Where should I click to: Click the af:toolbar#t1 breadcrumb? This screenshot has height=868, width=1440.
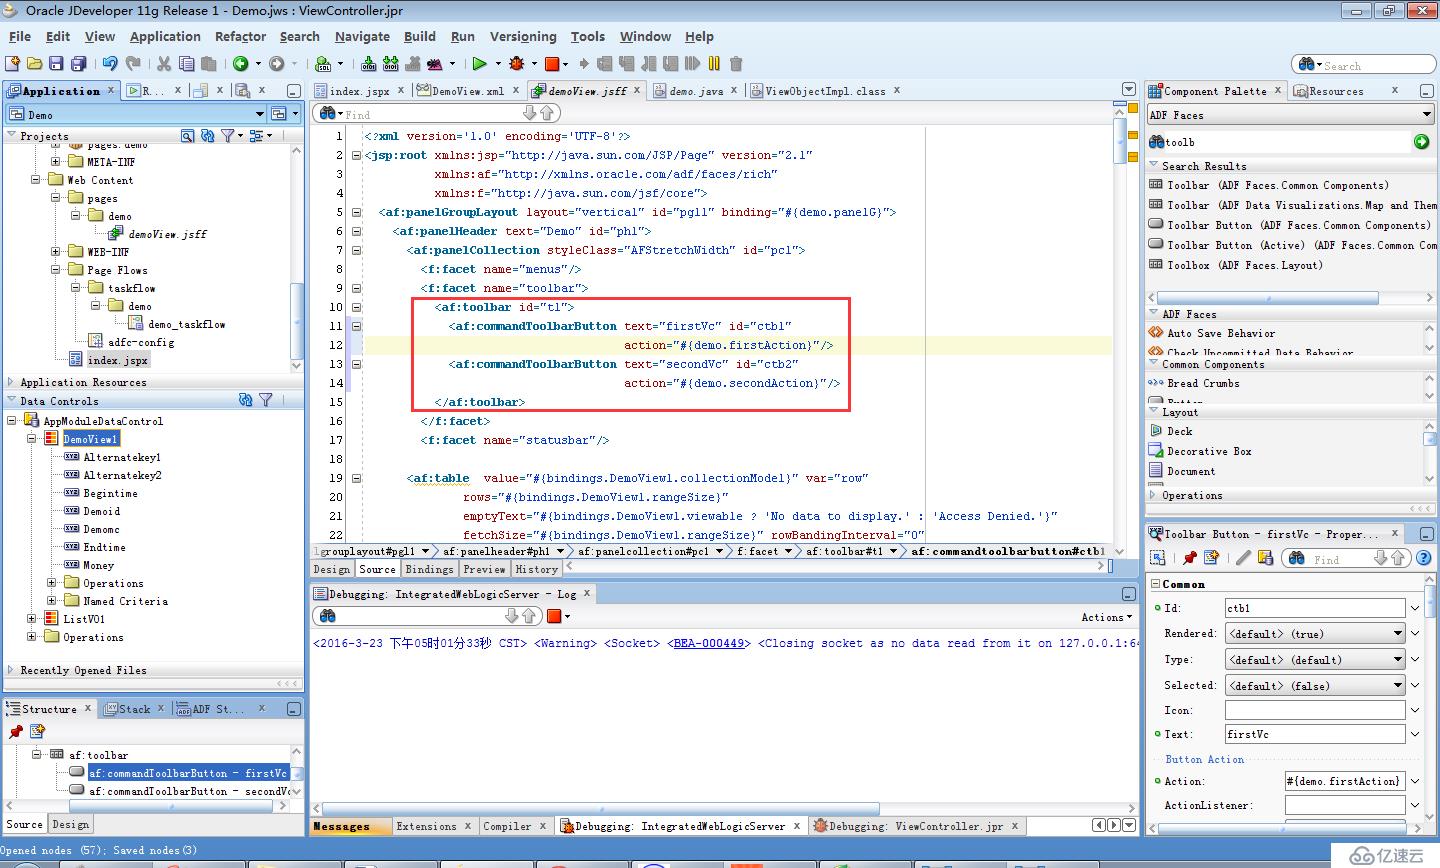(844, 551)
